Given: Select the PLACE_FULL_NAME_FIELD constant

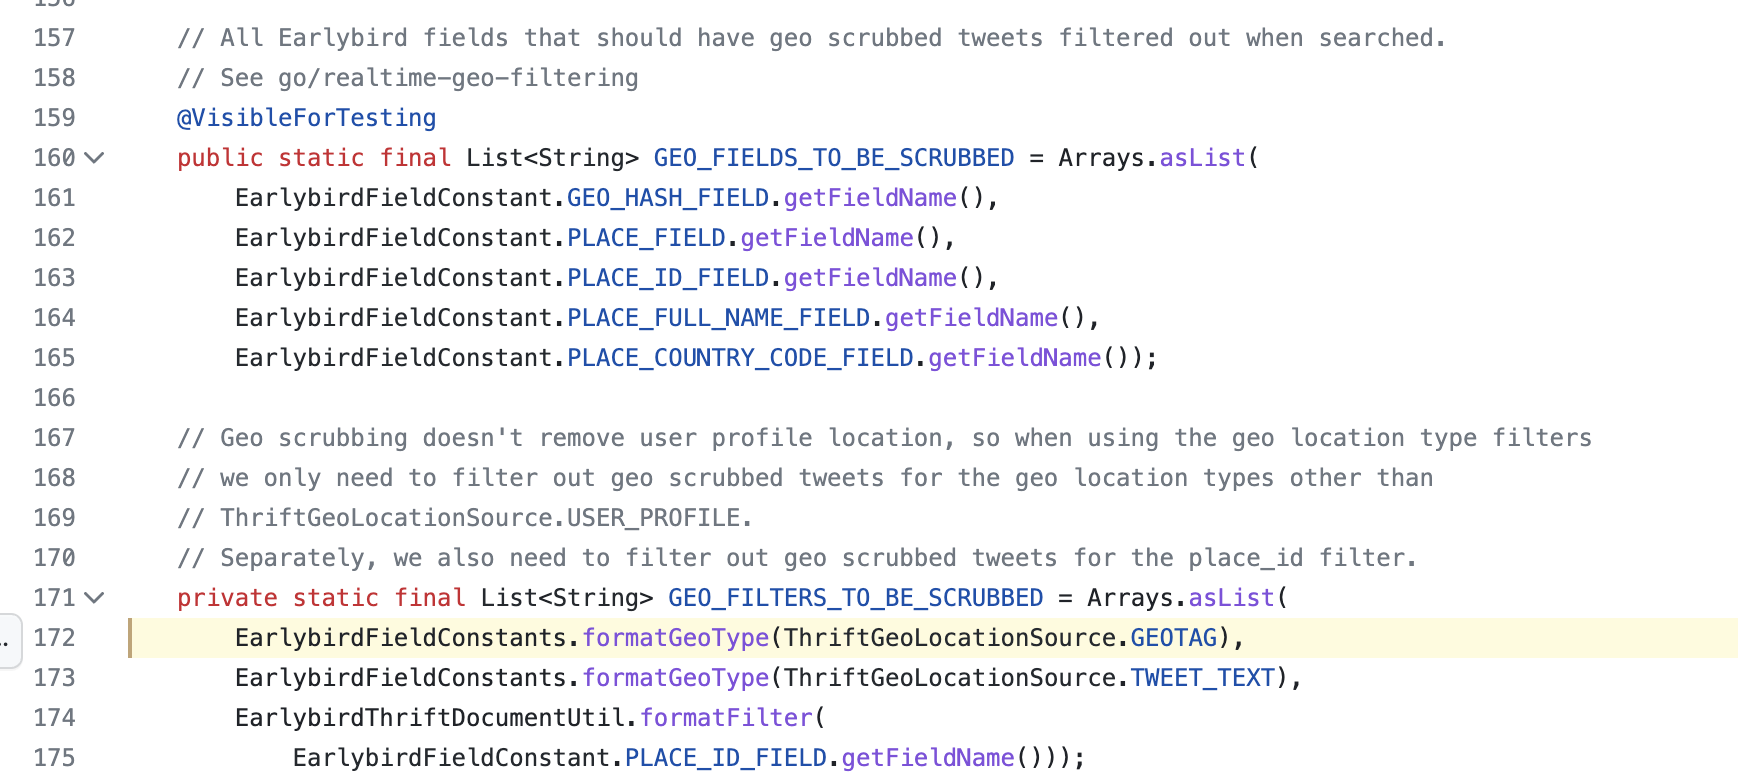Looking at the screenshot, I should (x=718, y=318).
